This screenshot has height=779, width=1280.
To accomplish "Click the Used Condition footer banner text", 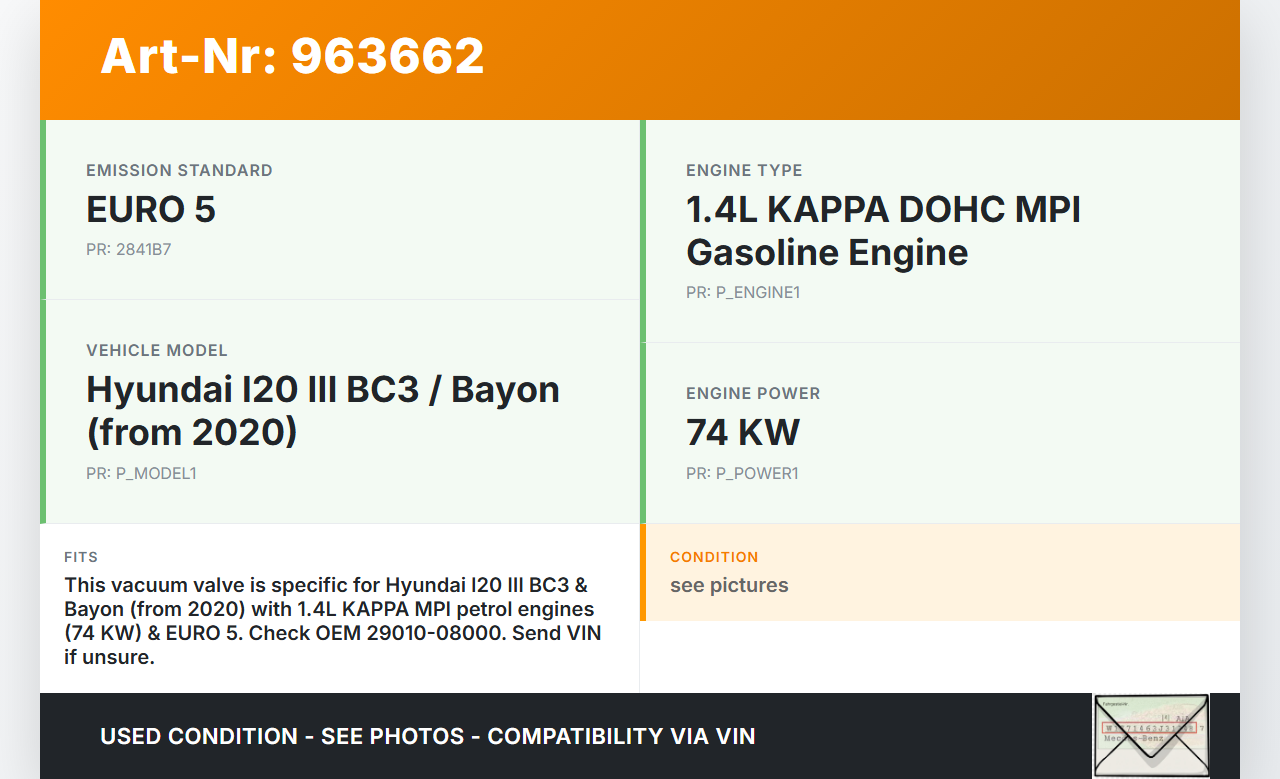I will coord(427,736).
